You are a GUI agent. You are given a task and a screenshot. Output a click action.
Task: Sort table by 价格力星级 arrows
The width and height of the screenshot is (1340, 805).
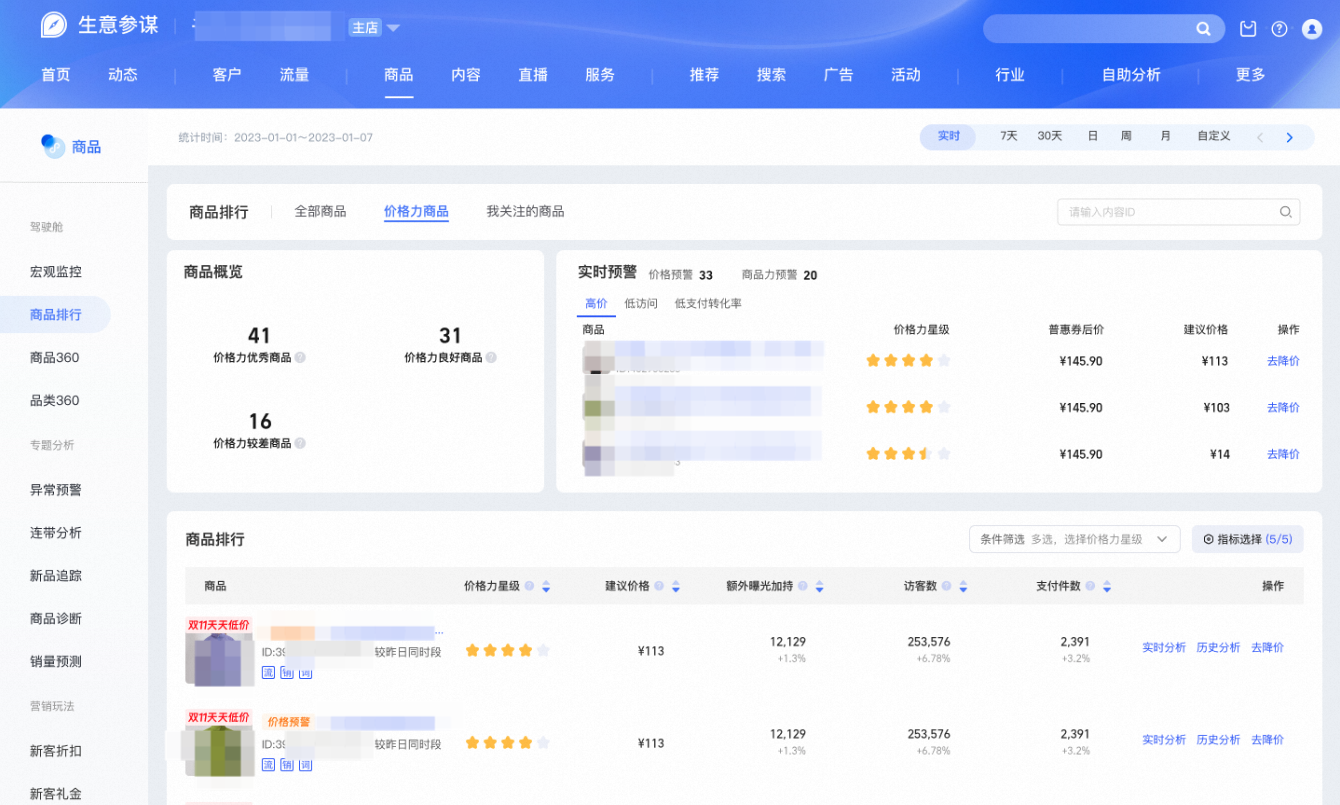point(546,587)
